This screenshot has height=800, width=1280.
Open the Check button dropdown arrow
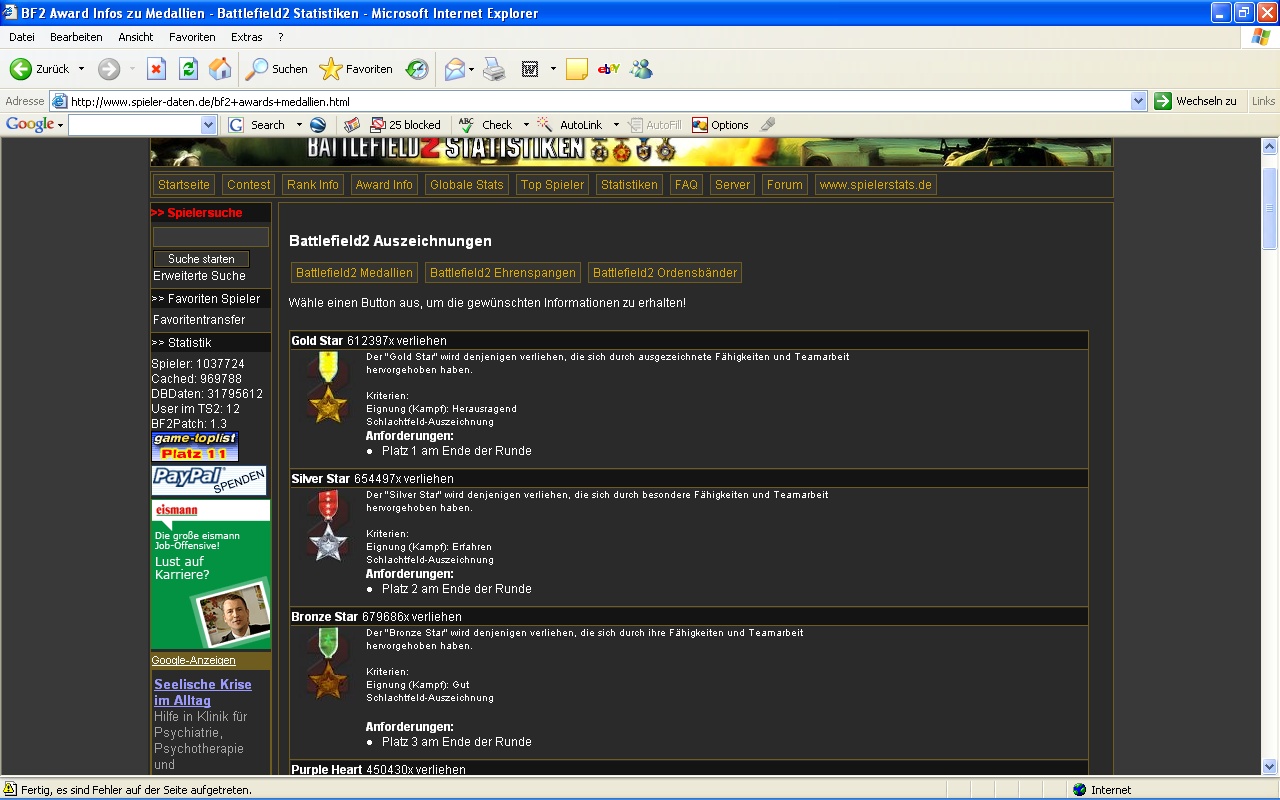(526, 125)
